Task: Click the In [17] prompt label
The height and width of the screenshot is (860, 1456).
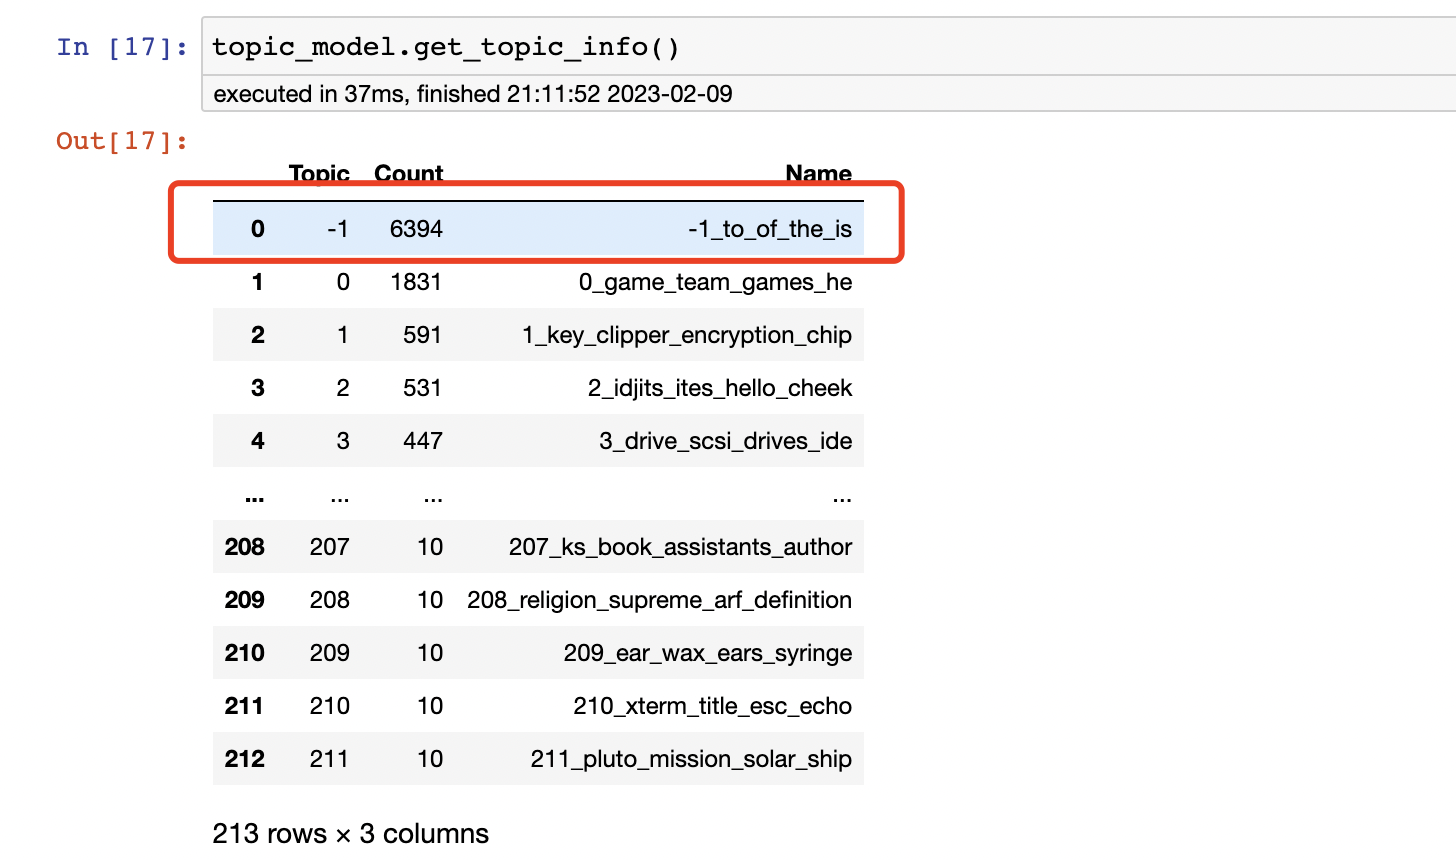Action: point(113,46)
